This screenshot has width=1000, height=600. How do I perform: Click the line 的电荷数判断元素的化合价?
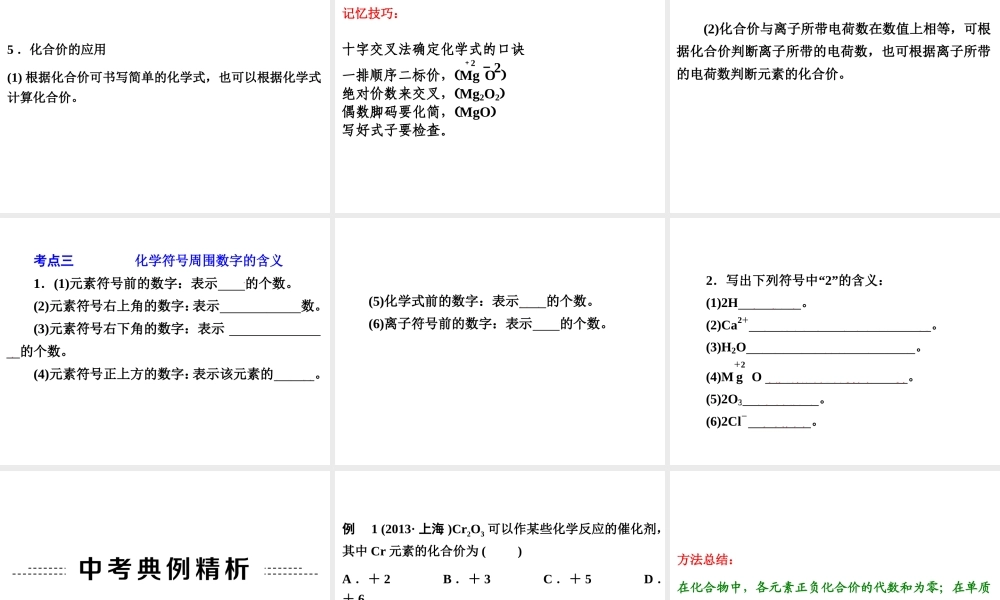761,74
